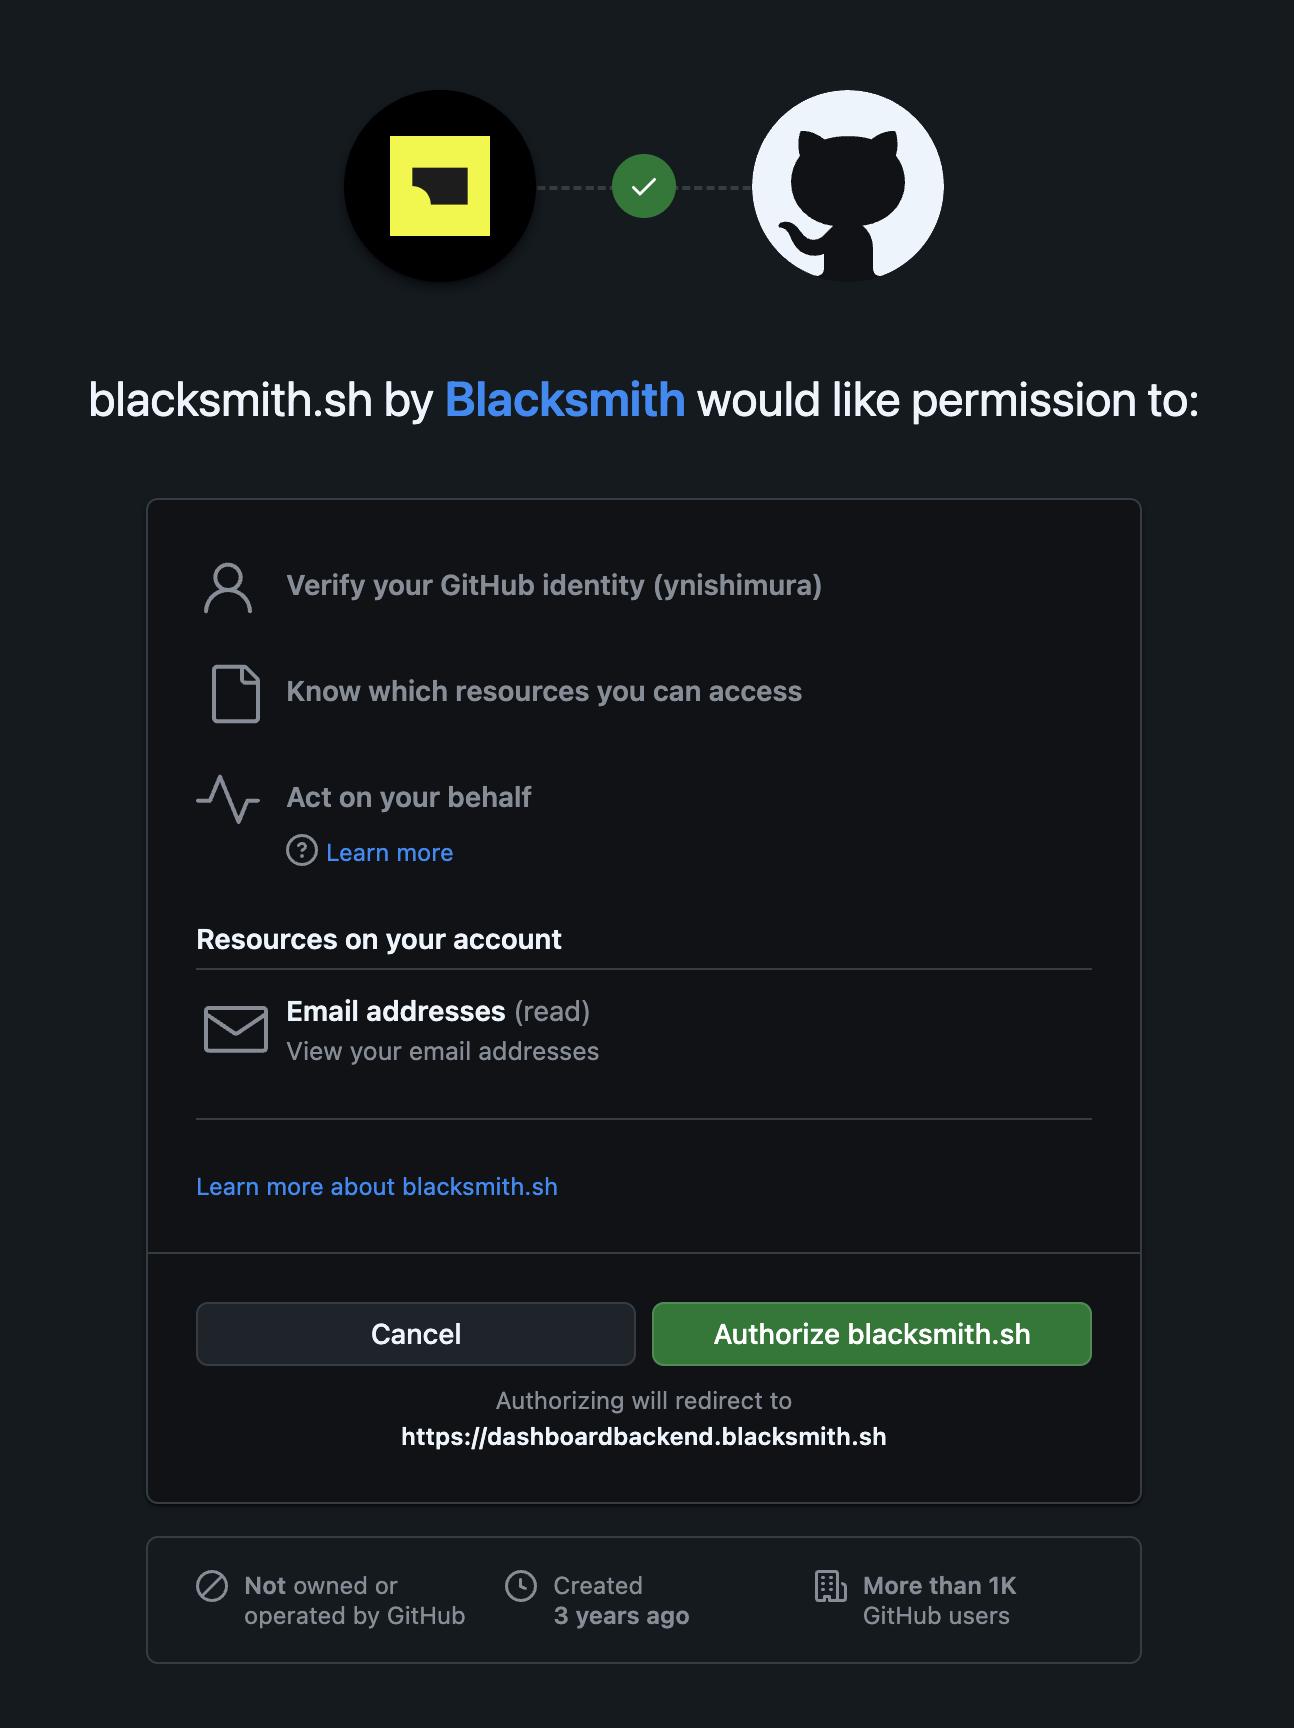This screenshot has width=1294, height=1728.
Task: Click the Verify your GitHub identity text
Action: pyautogui.click(x=554, y=586)
